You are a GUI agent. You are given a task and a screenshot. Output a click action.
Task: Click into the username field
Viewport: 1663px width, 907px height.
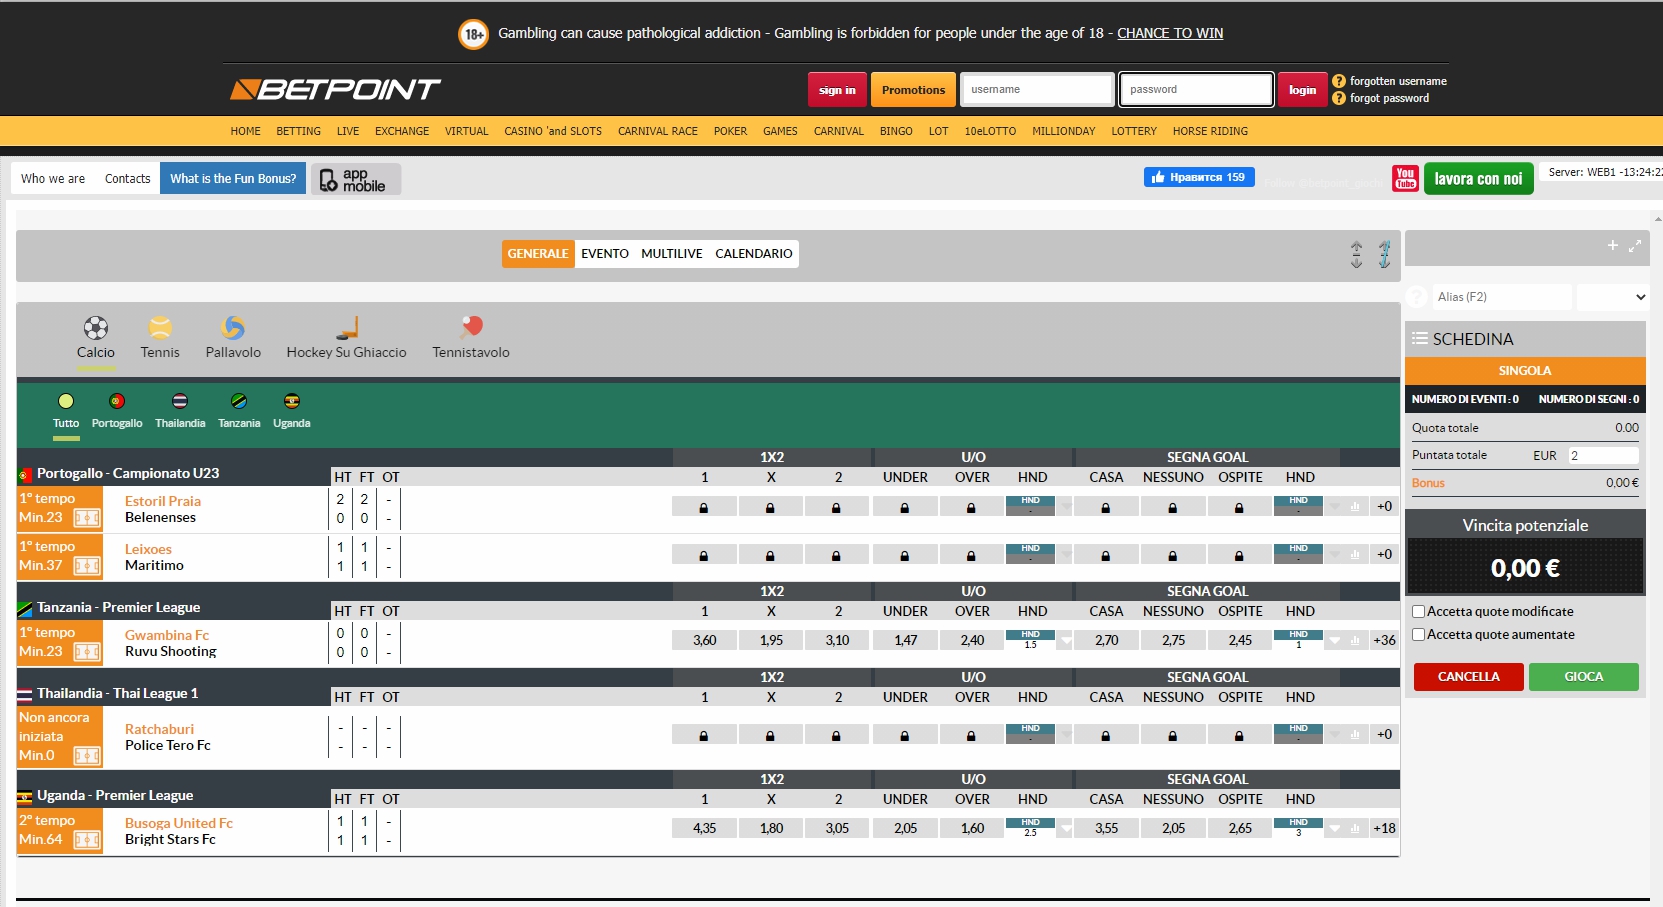[1037, 89]
